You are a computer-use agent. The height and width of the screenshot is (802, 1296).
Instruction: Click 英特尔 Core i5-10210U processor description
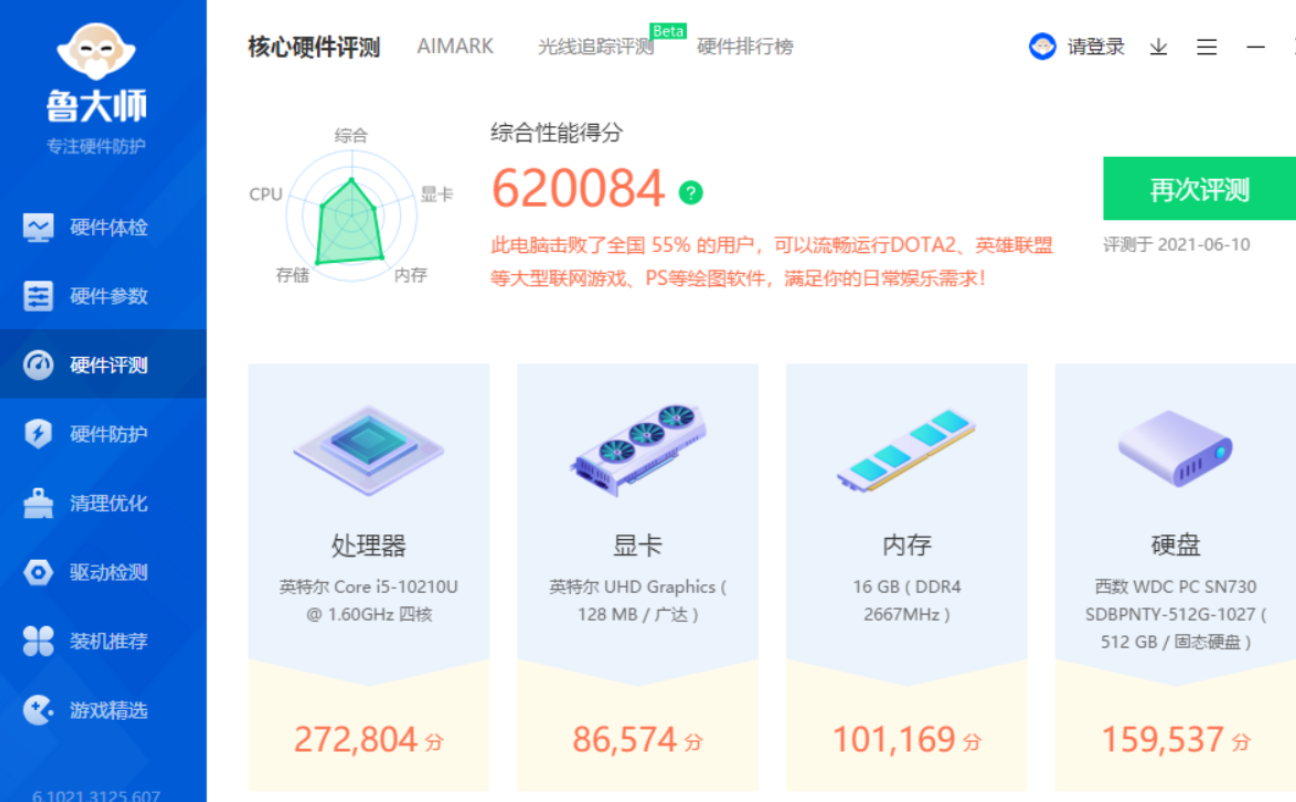click(369, 600)
